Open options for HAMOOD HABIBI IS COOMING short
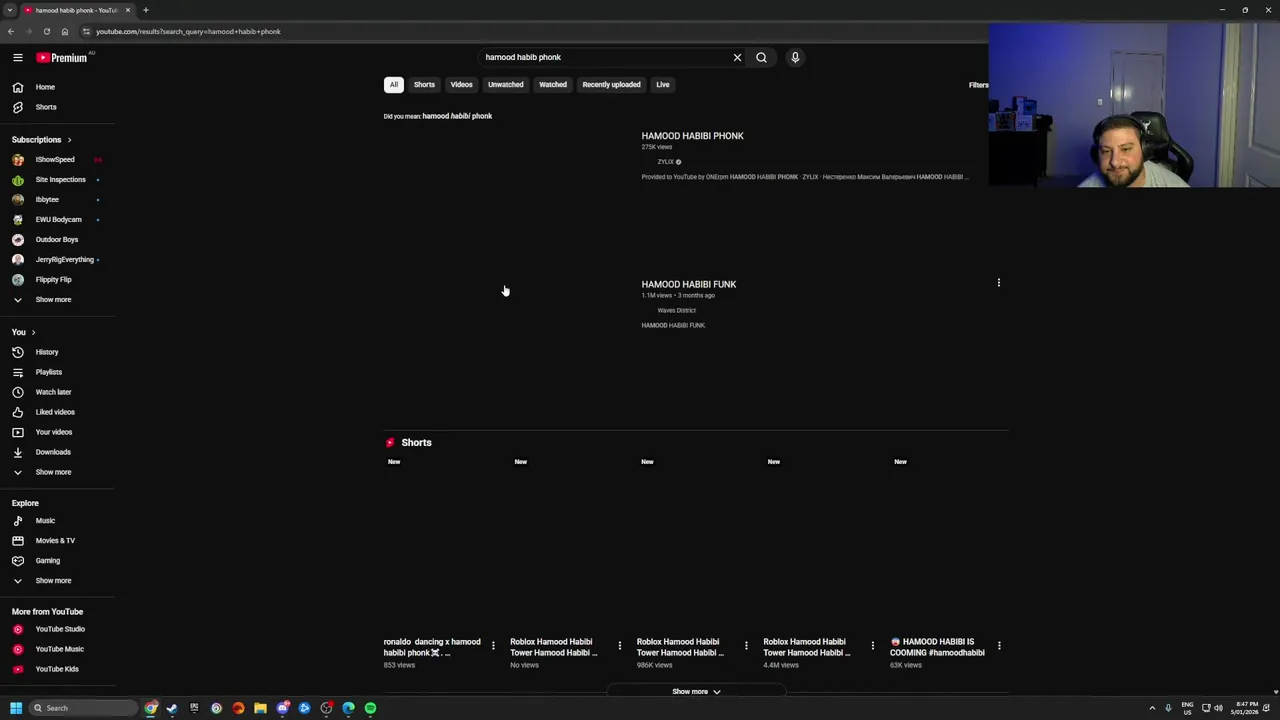The height and width of the screenshot is (720, 1280). tap(999, 646)
